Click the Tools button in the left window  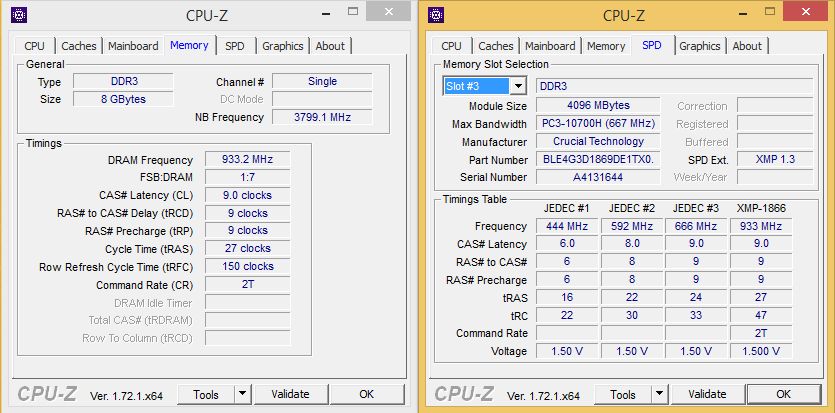[206, 394]
